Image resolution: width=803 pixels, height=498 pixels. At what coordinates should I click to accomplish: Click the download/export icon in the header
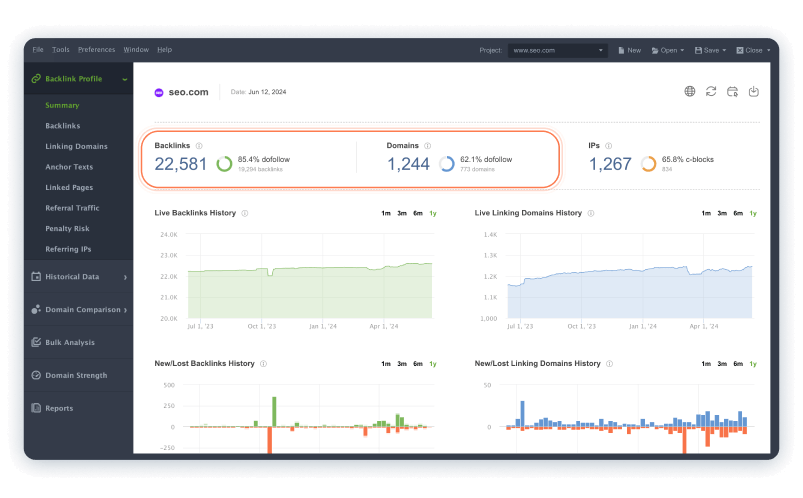pyautogui.click(x=753, y=91)
